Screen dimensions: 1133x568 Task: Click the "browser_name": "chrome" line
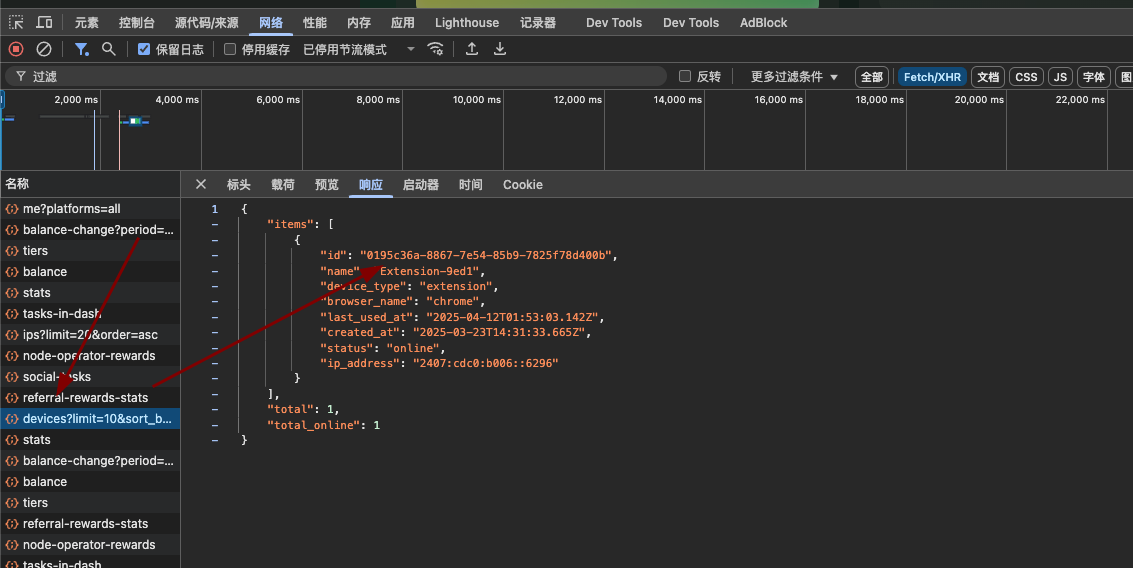pos(402,301)
